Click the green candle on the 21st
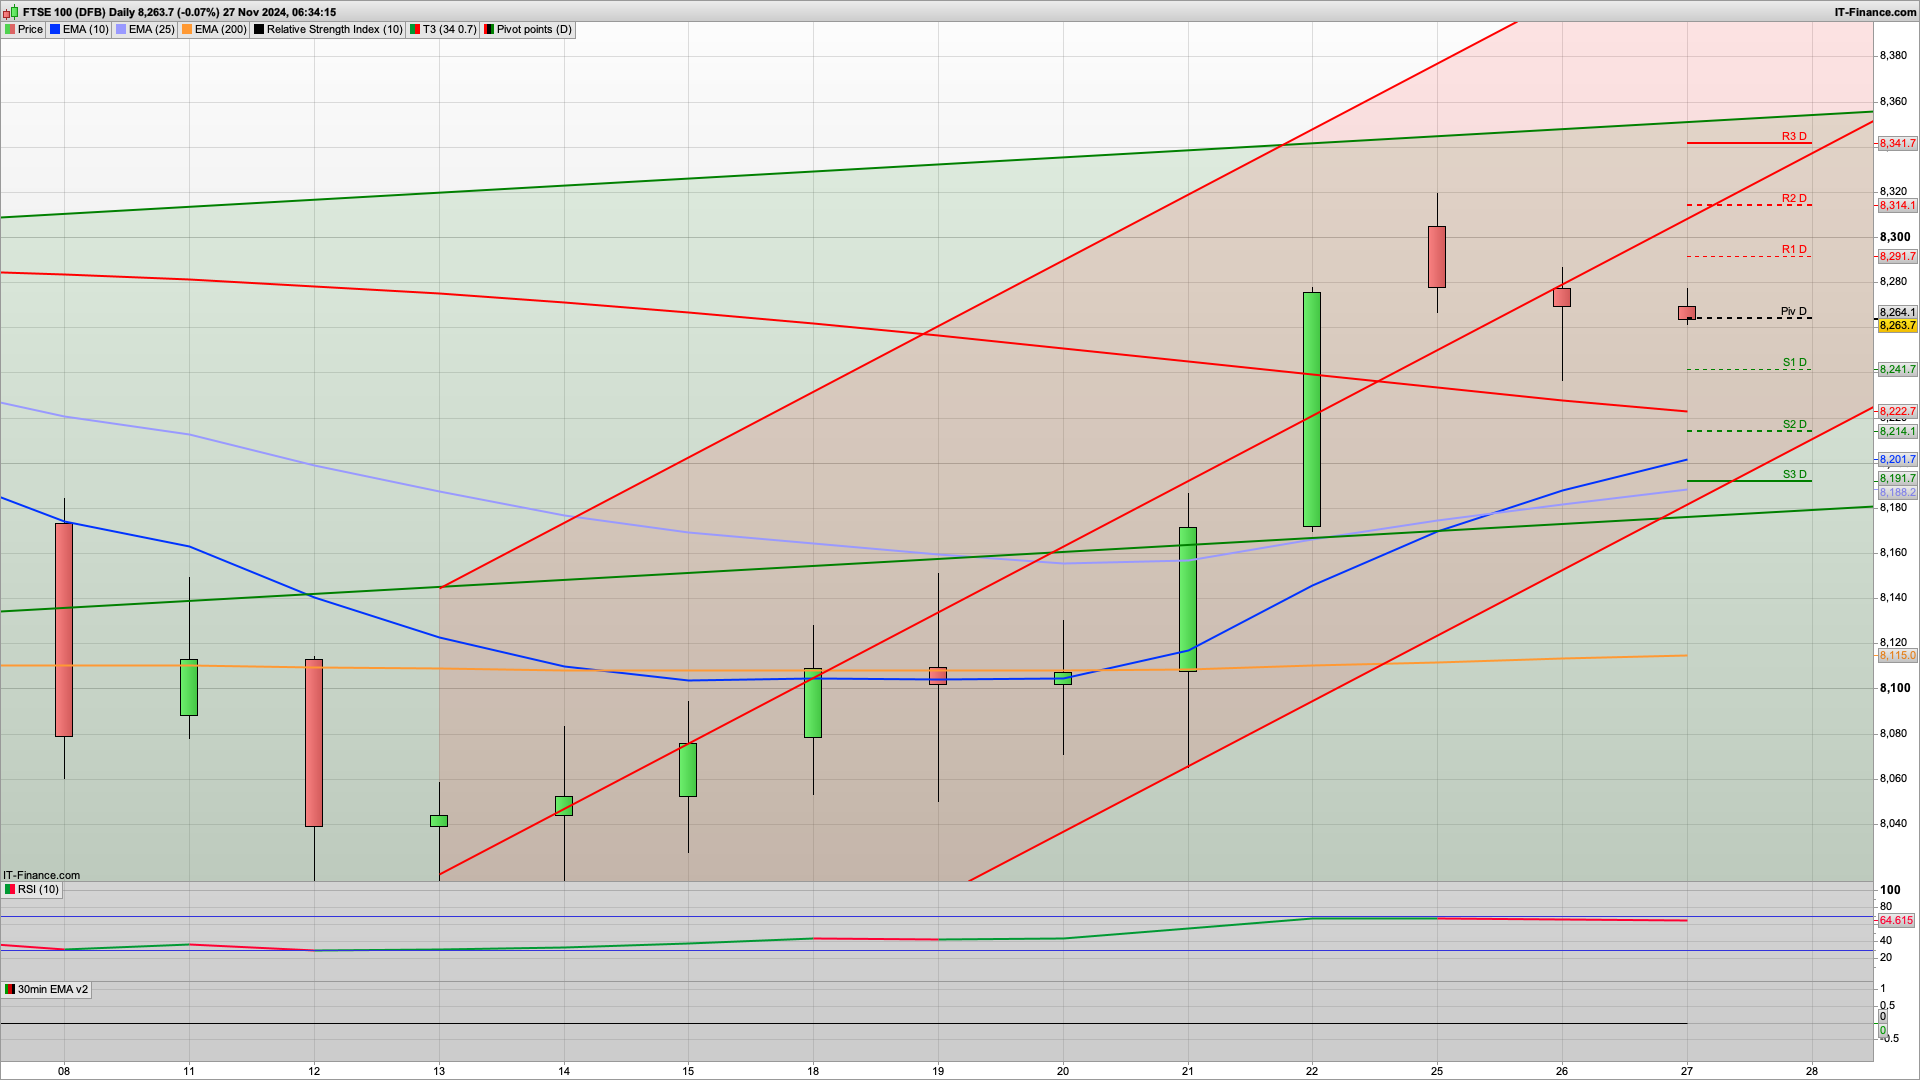Image resolution: width=1920 pixels, height=1080 pixels. click(1188, 599)
